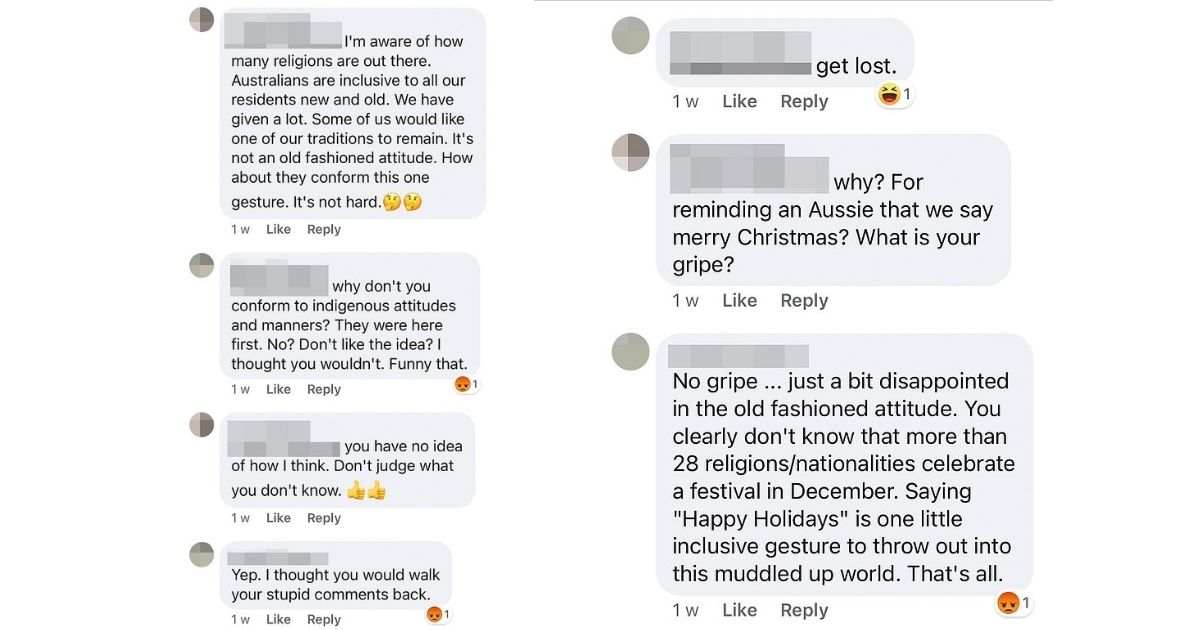This screenshot has width=1200, height=630.
Task: Click angry reaction on indigenous attitudes comment
Action: [462, 384]
